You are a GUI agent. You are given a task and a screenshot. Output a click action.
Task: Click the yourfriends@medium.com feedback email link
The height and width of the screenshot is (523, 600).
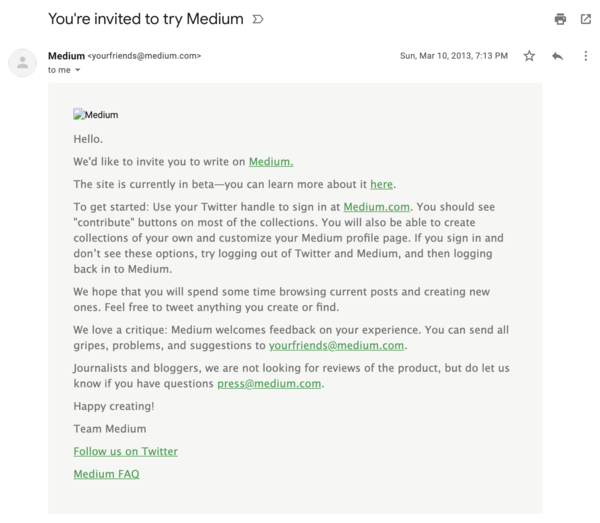click(336, 345)
